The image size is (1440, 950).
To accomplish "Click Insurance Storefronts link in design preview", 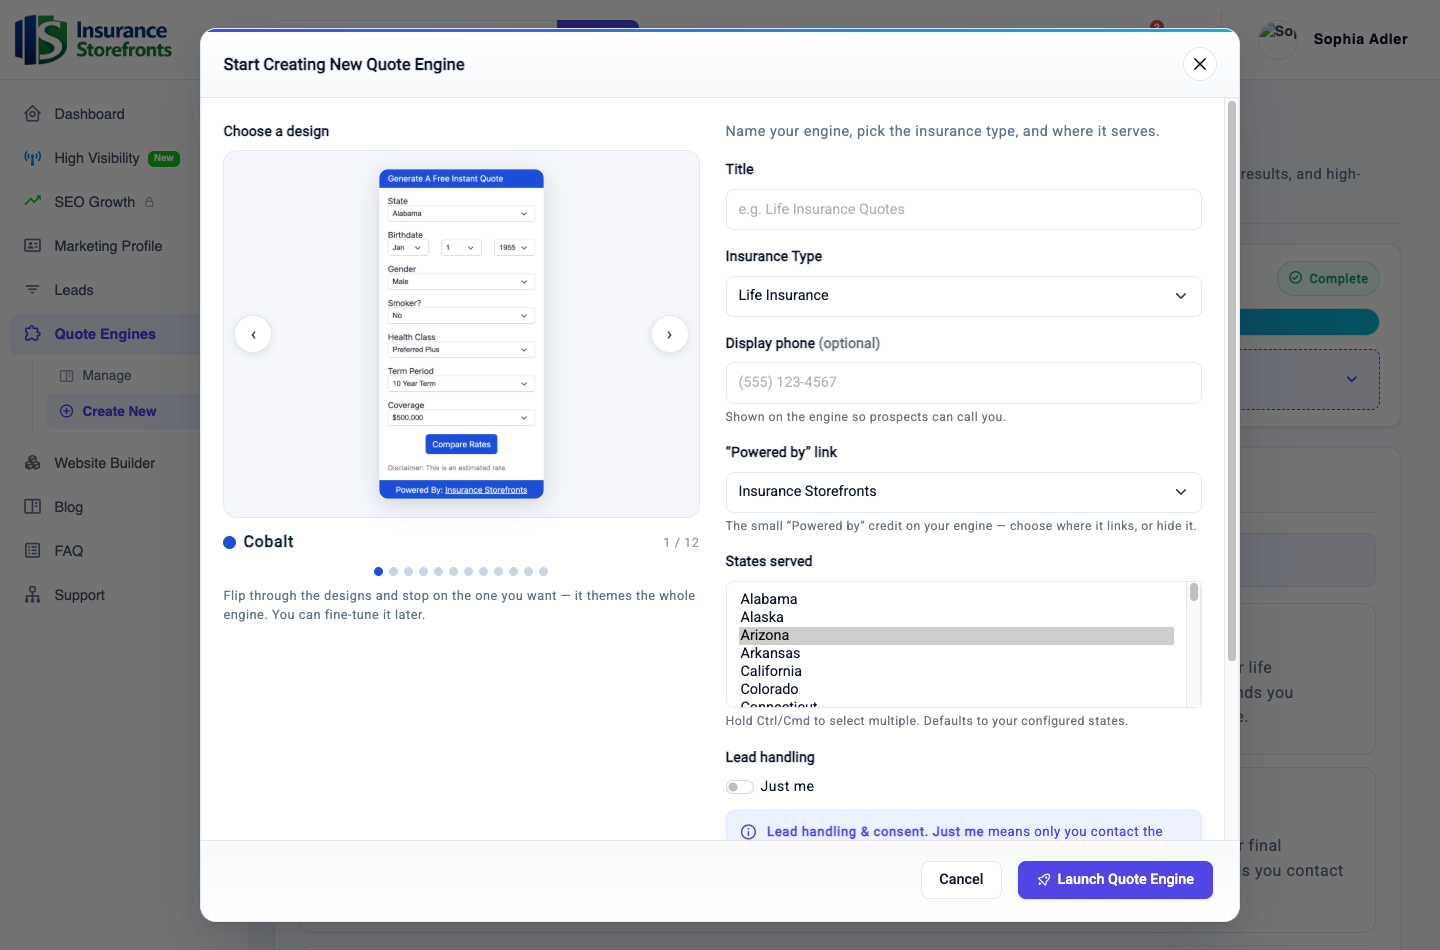I will pos(486,490).
